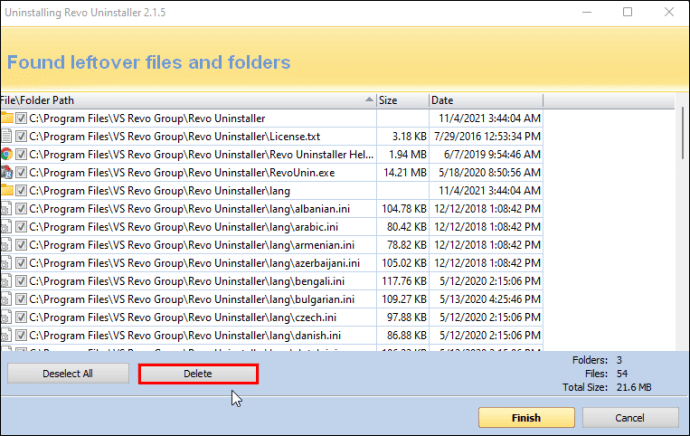Uncheck the arabic.ini checkbox
The height and width of the screenshot is (436, 690).
tap(21, 227)
